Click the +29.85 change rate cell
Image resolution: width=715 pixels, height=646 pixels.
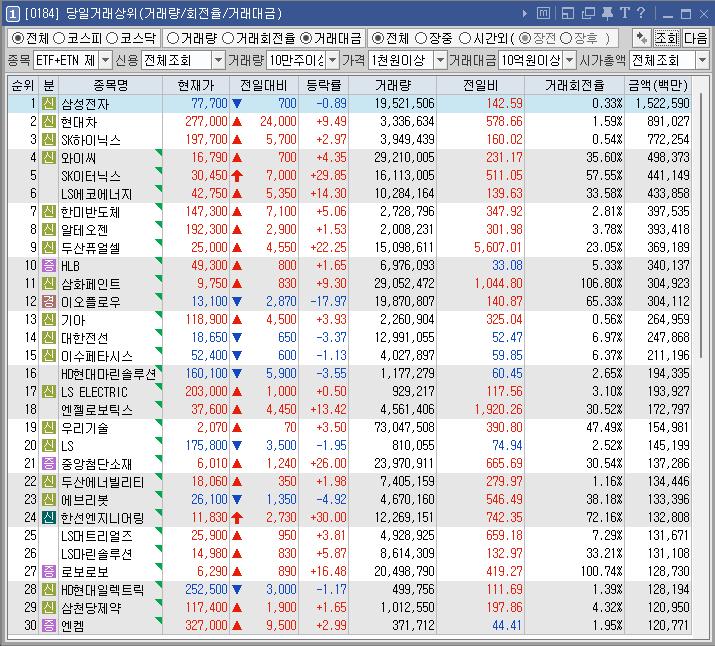(x=328, y=176)
